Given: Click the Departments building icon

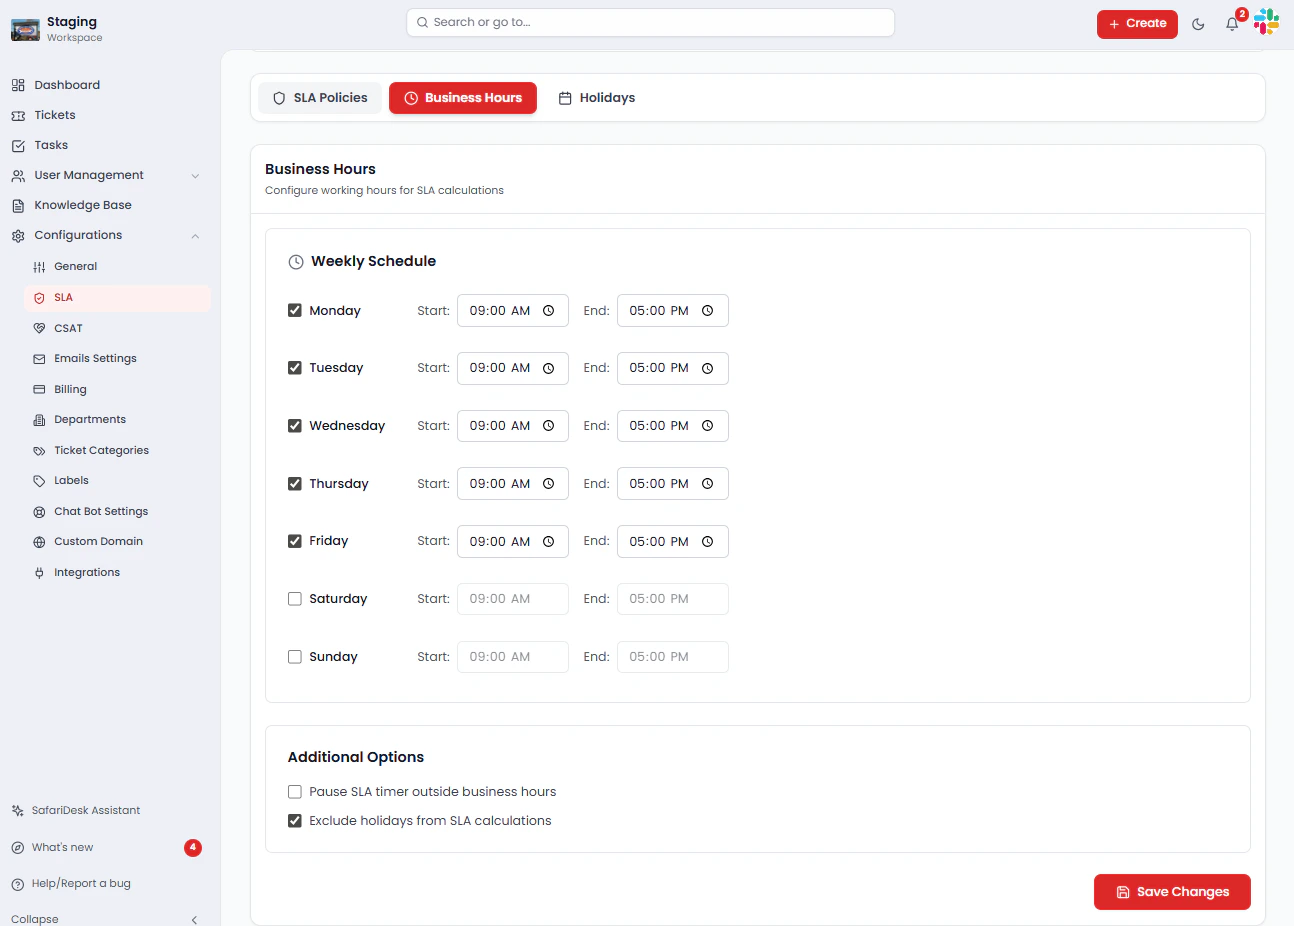Looking at the screenshot, I should 39,420.
